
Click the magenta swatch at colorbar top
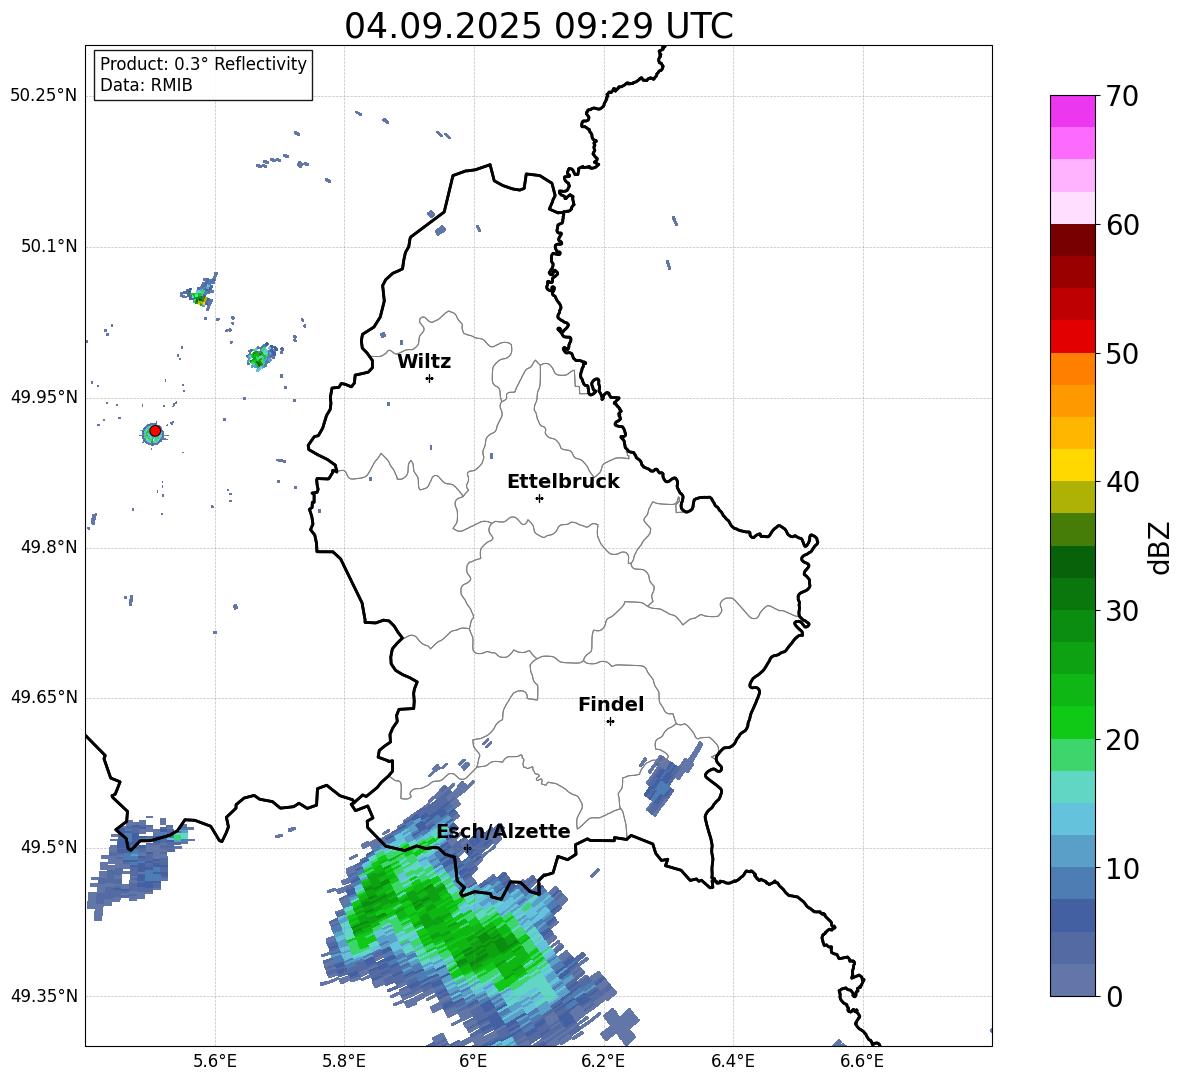1073,111
